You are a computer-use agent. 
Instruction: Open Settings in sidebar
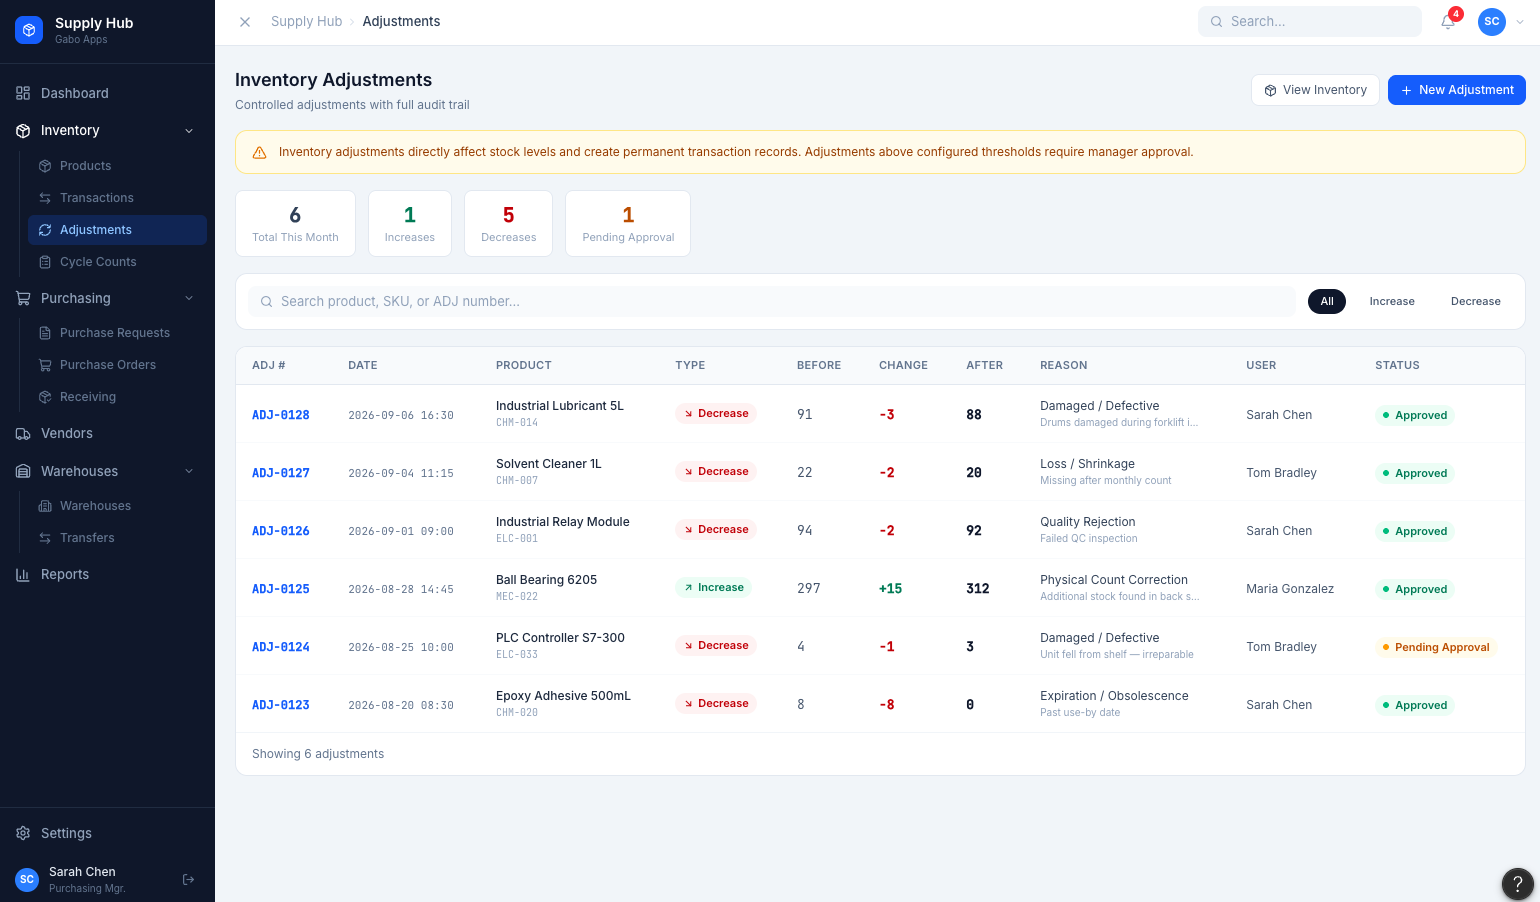pyautogui.click(x=107, y=833)
